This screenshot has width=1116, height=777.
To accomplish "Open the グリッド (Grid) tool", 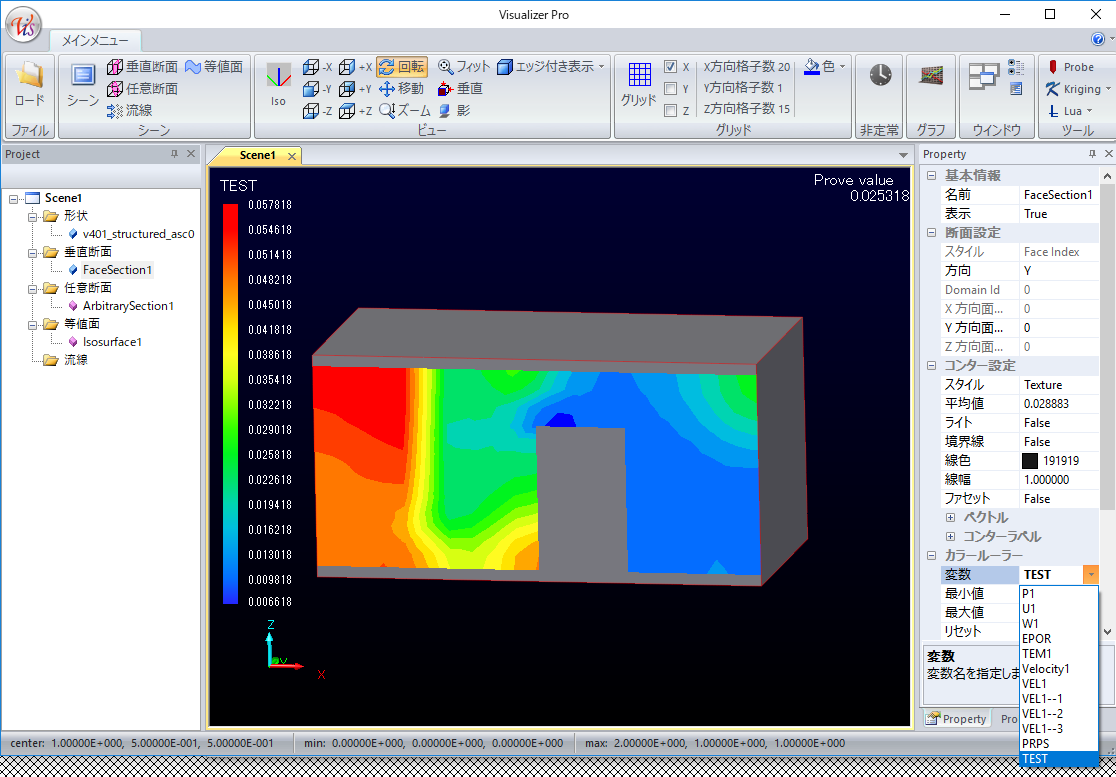I will (639, 82).
